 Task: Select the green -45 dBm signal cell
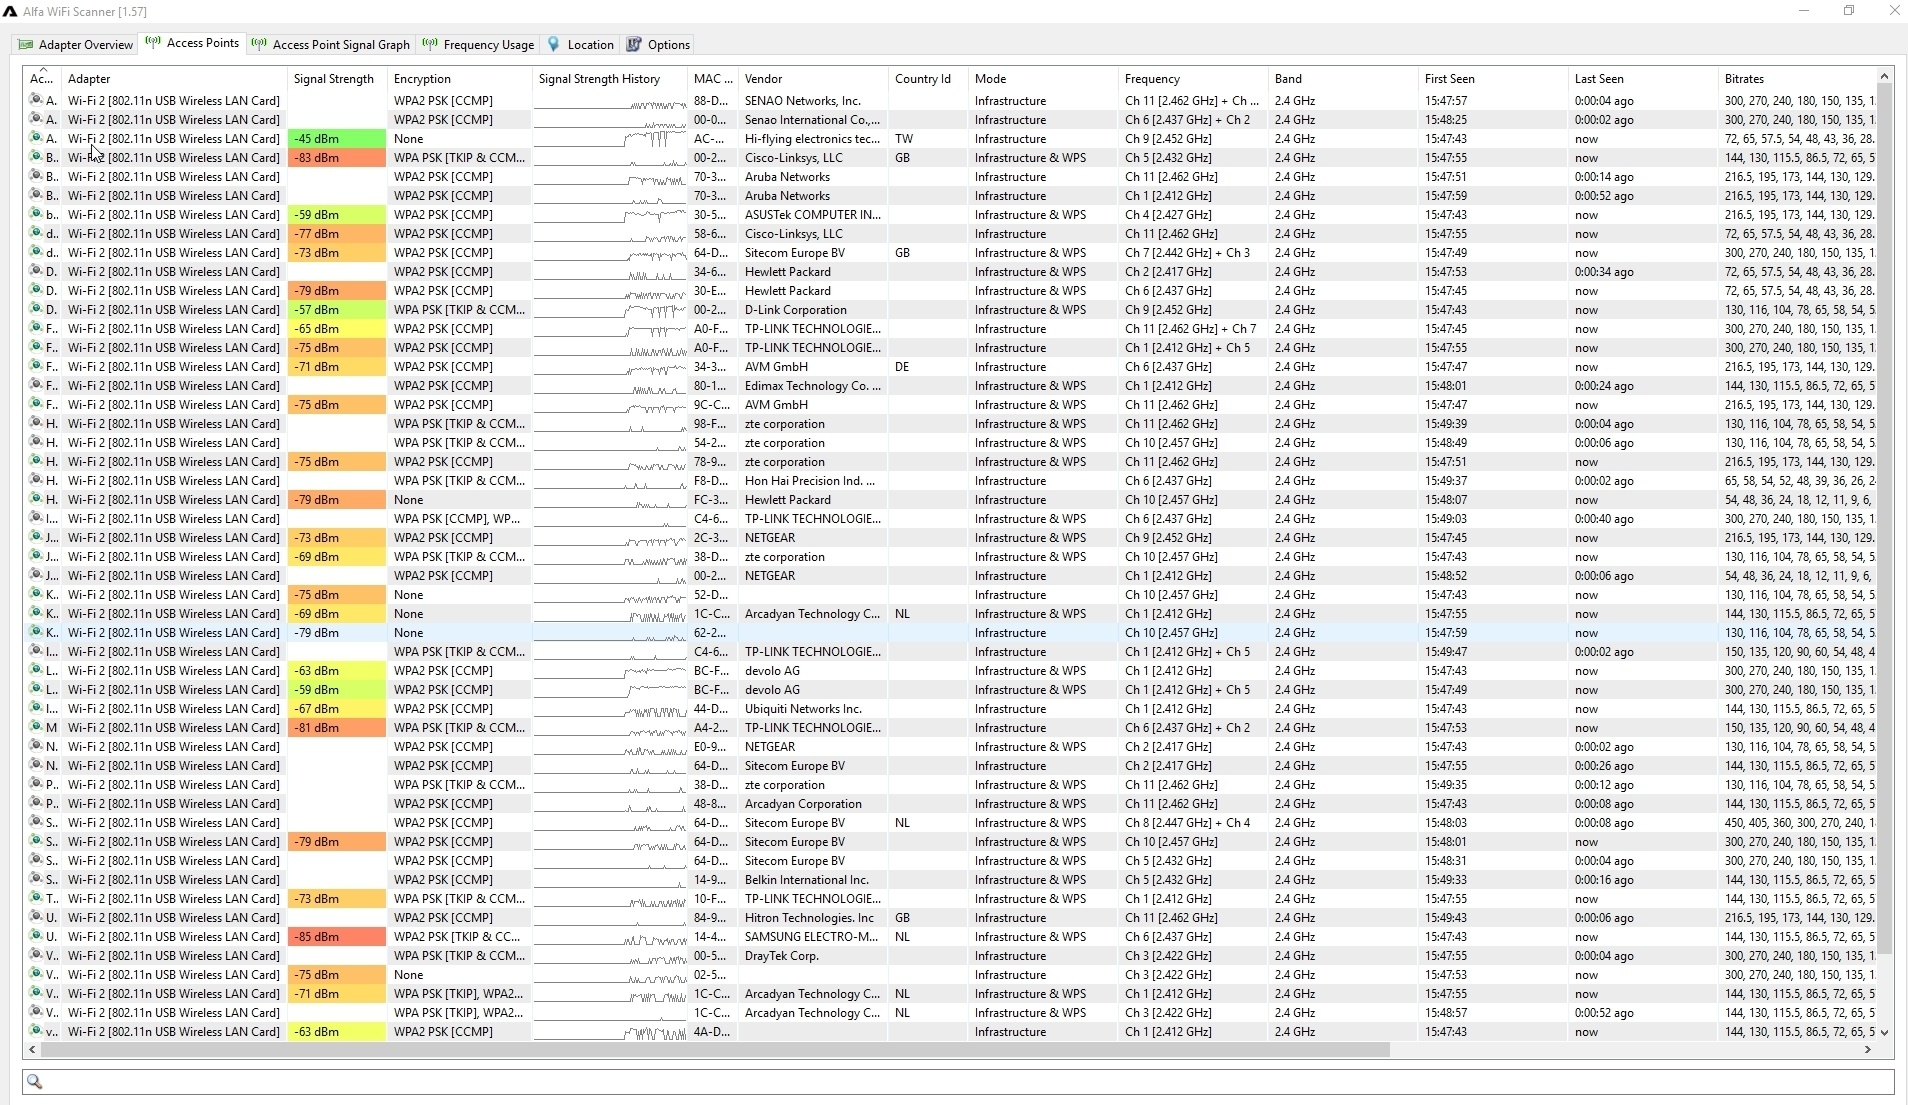tap(337, 138)
